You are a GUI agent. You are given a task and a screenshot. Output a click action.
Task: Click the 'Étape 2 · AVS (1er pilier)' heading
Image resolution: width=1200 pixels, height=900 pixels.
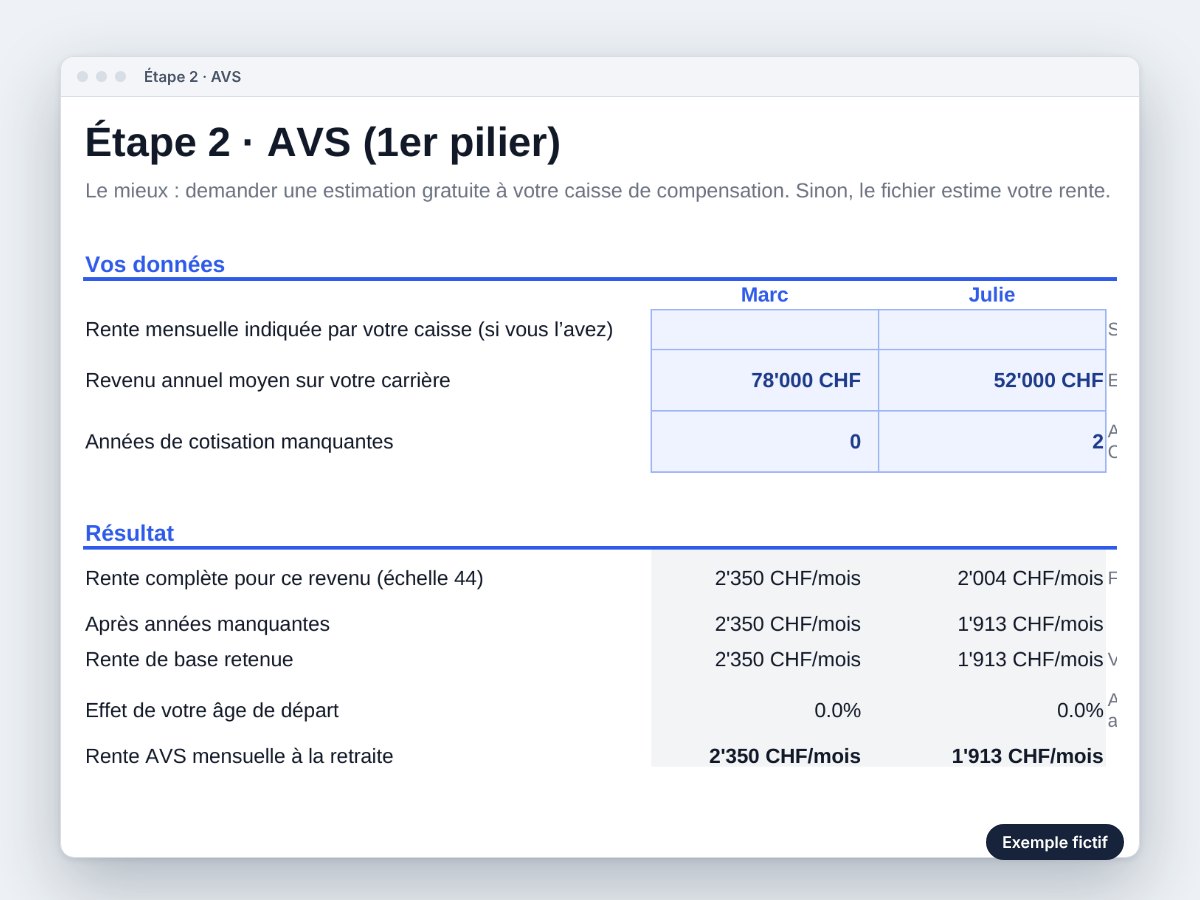[323, 142]
